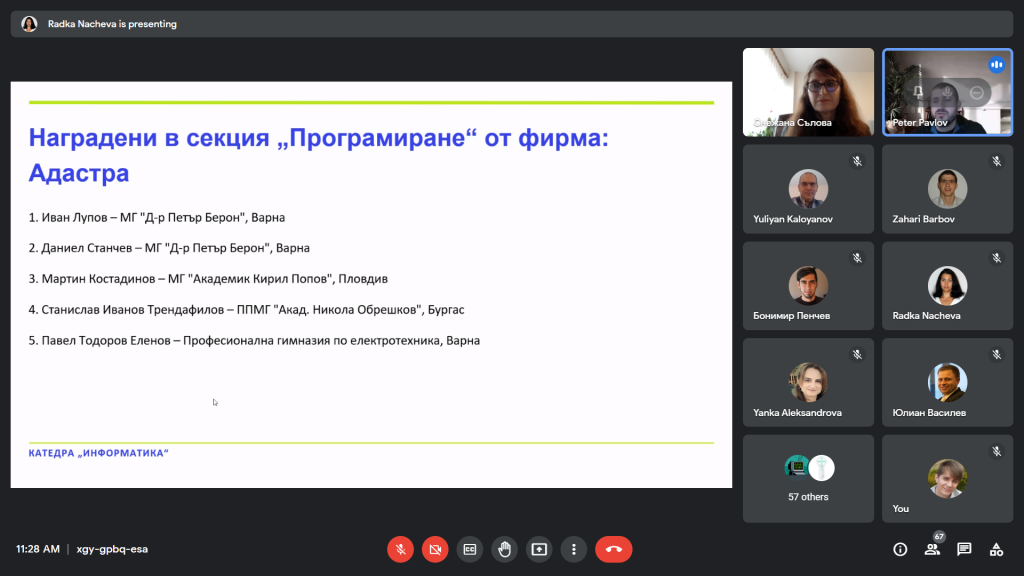Toggle closed captions with the CC button
The width and height of the screenshot is (1024, 576).
470,549
